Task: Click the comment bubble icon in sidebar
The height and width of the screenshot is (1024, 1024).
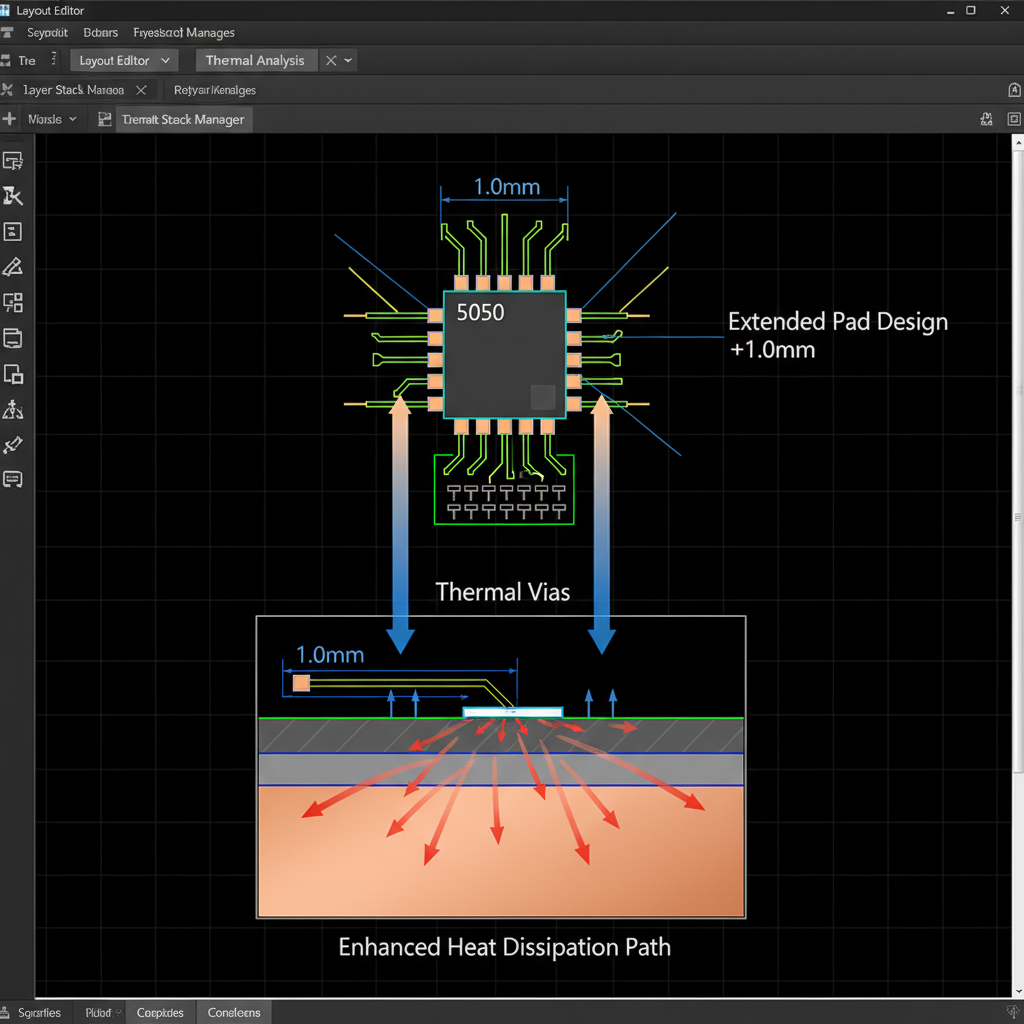Action: [x=13, y=479]
